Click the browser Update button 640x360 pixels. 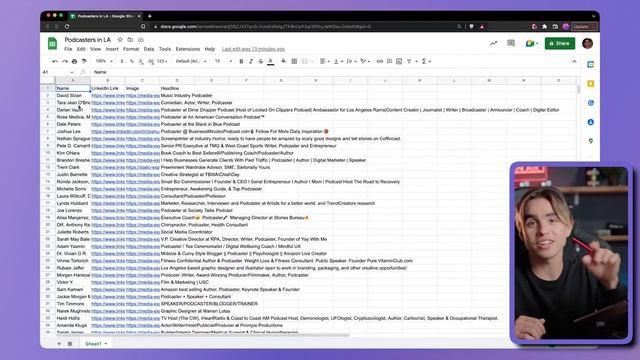[x=584, y=27]
